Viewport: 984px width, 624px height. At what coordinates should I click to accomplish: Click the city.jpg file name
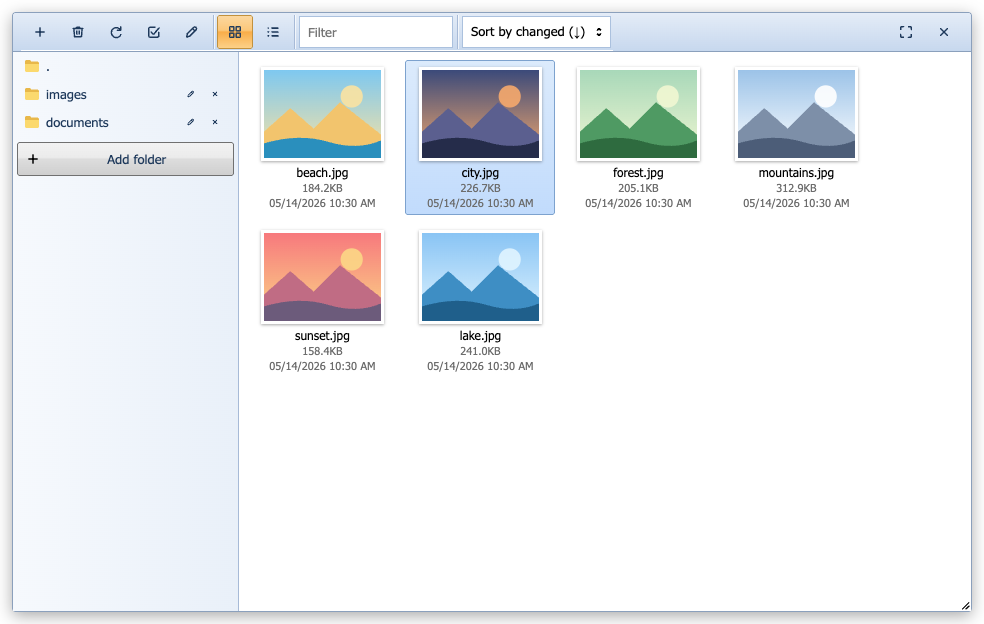click(480, 173)
